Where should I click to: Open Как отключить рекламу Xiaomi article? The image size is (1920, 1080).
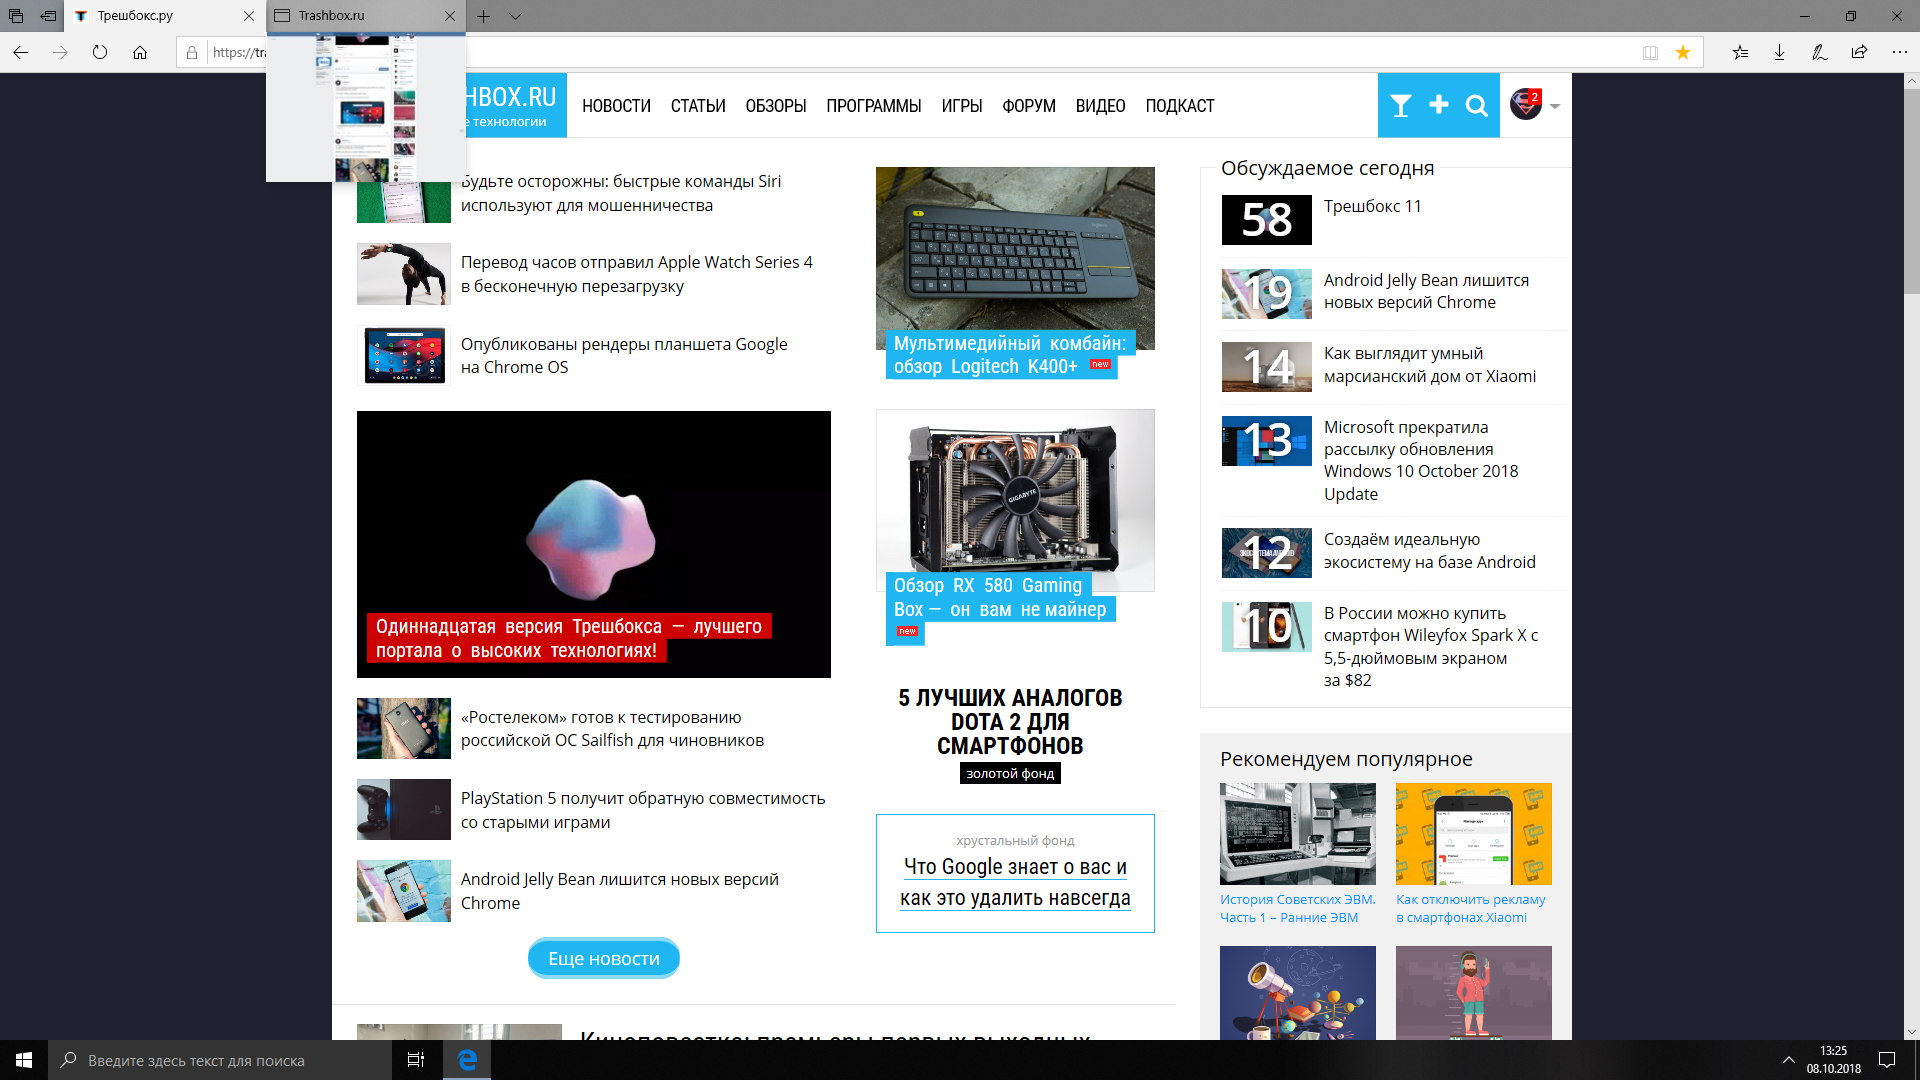pos(1471,908)
